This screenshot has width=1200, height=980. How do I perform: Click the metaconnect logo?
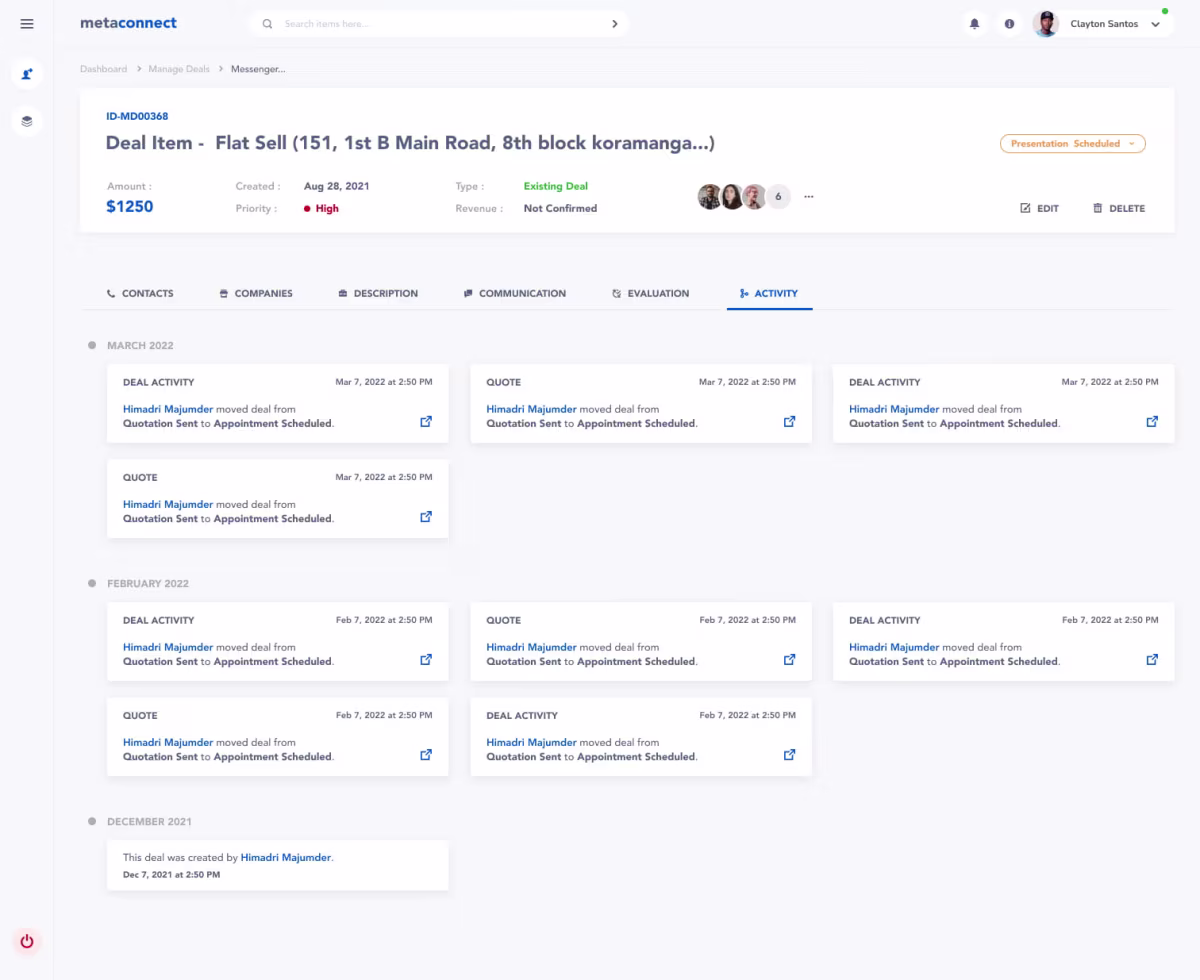tap(128, 23)
